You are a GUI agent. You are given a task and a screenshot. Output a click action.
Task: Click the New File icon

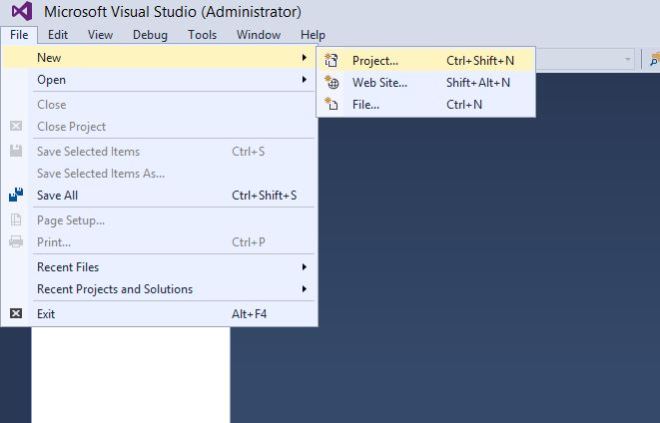(x=333, y=104)
